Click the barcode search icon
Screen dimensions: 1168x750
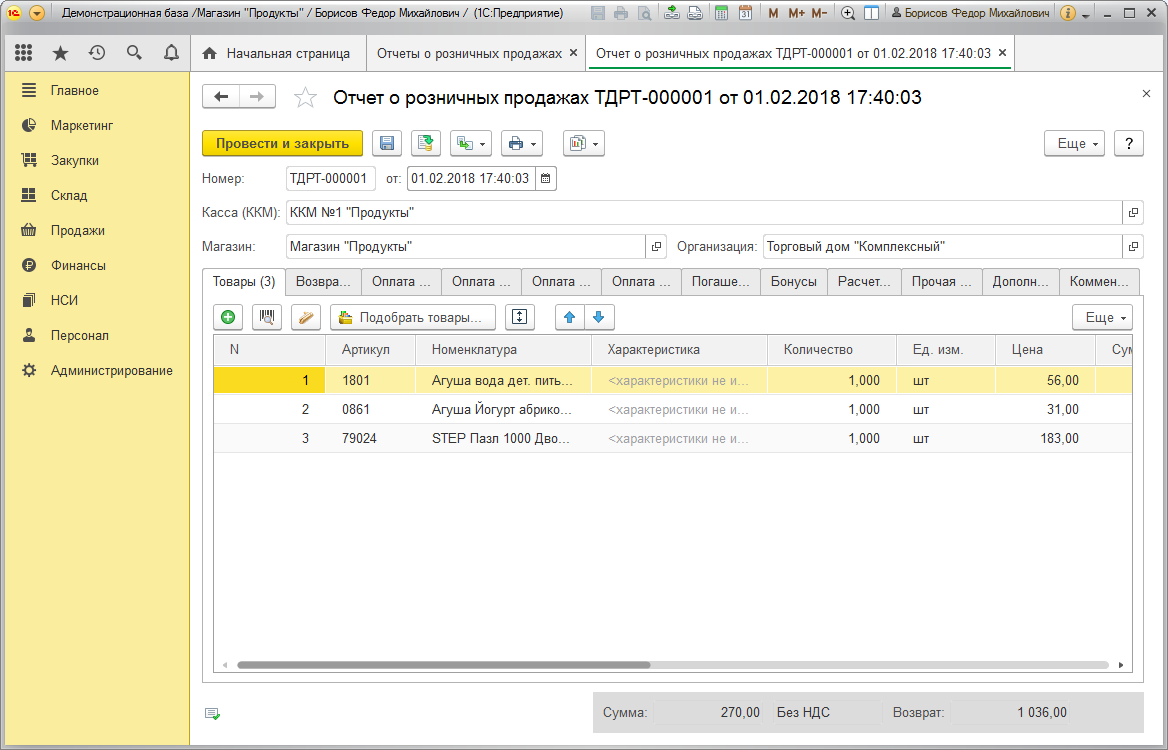(267, 317)
